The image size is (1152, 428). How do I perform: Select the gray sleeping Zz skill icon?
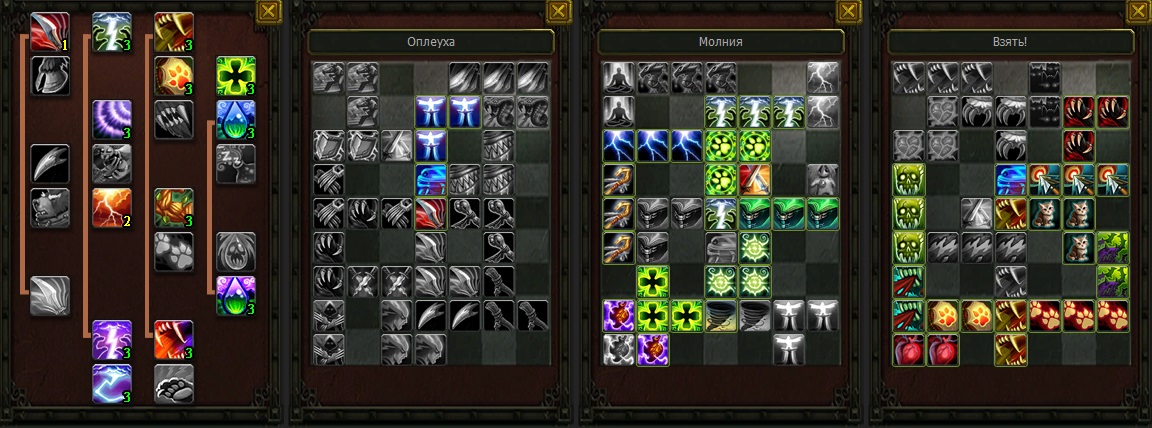(236, 164)
